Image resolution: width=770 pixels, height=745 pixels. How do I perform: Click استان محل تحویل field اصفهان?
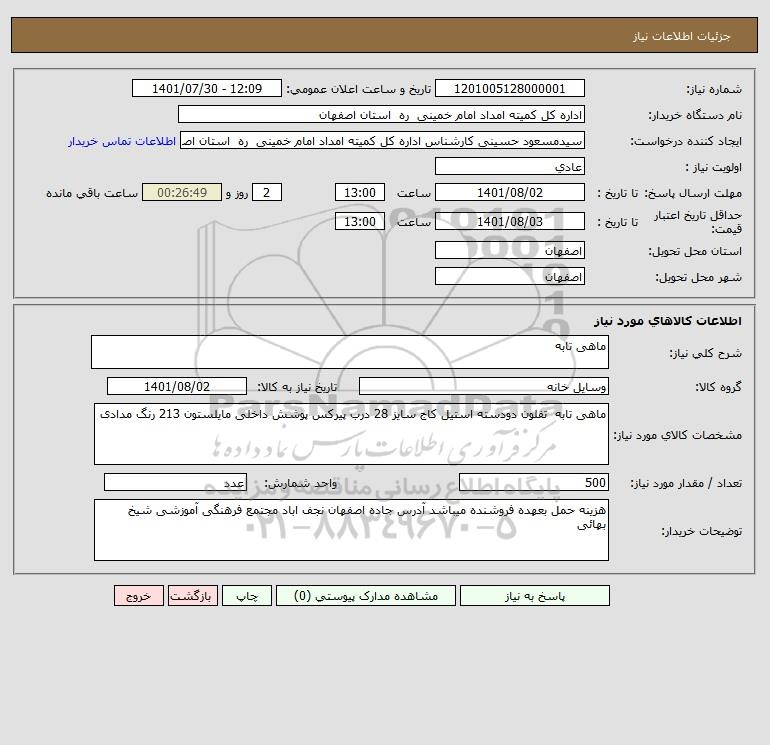tap(510, 250)
